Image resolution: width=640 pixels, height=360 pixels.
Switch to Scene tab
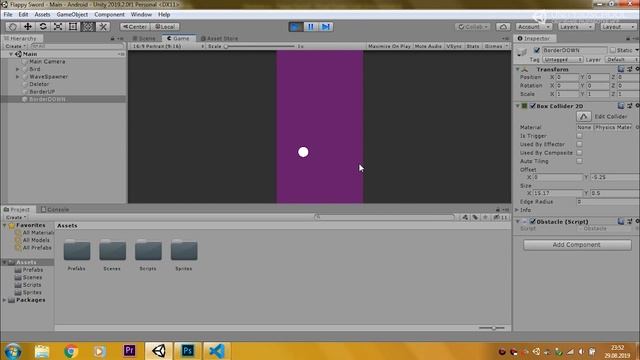[144, 38]
